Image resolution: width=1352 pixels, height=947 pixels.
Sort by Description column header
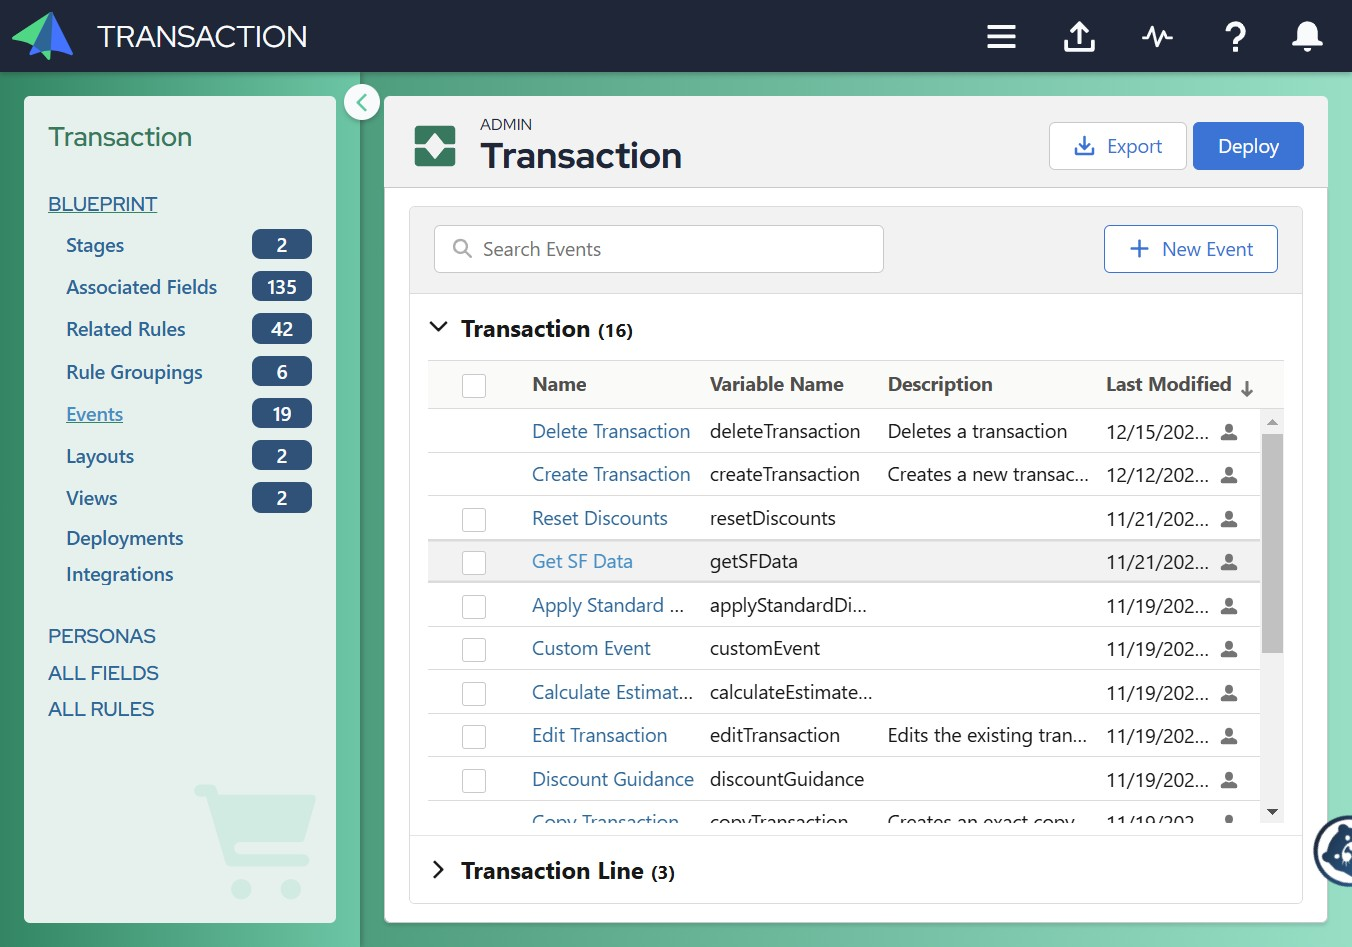pos(940,384)
